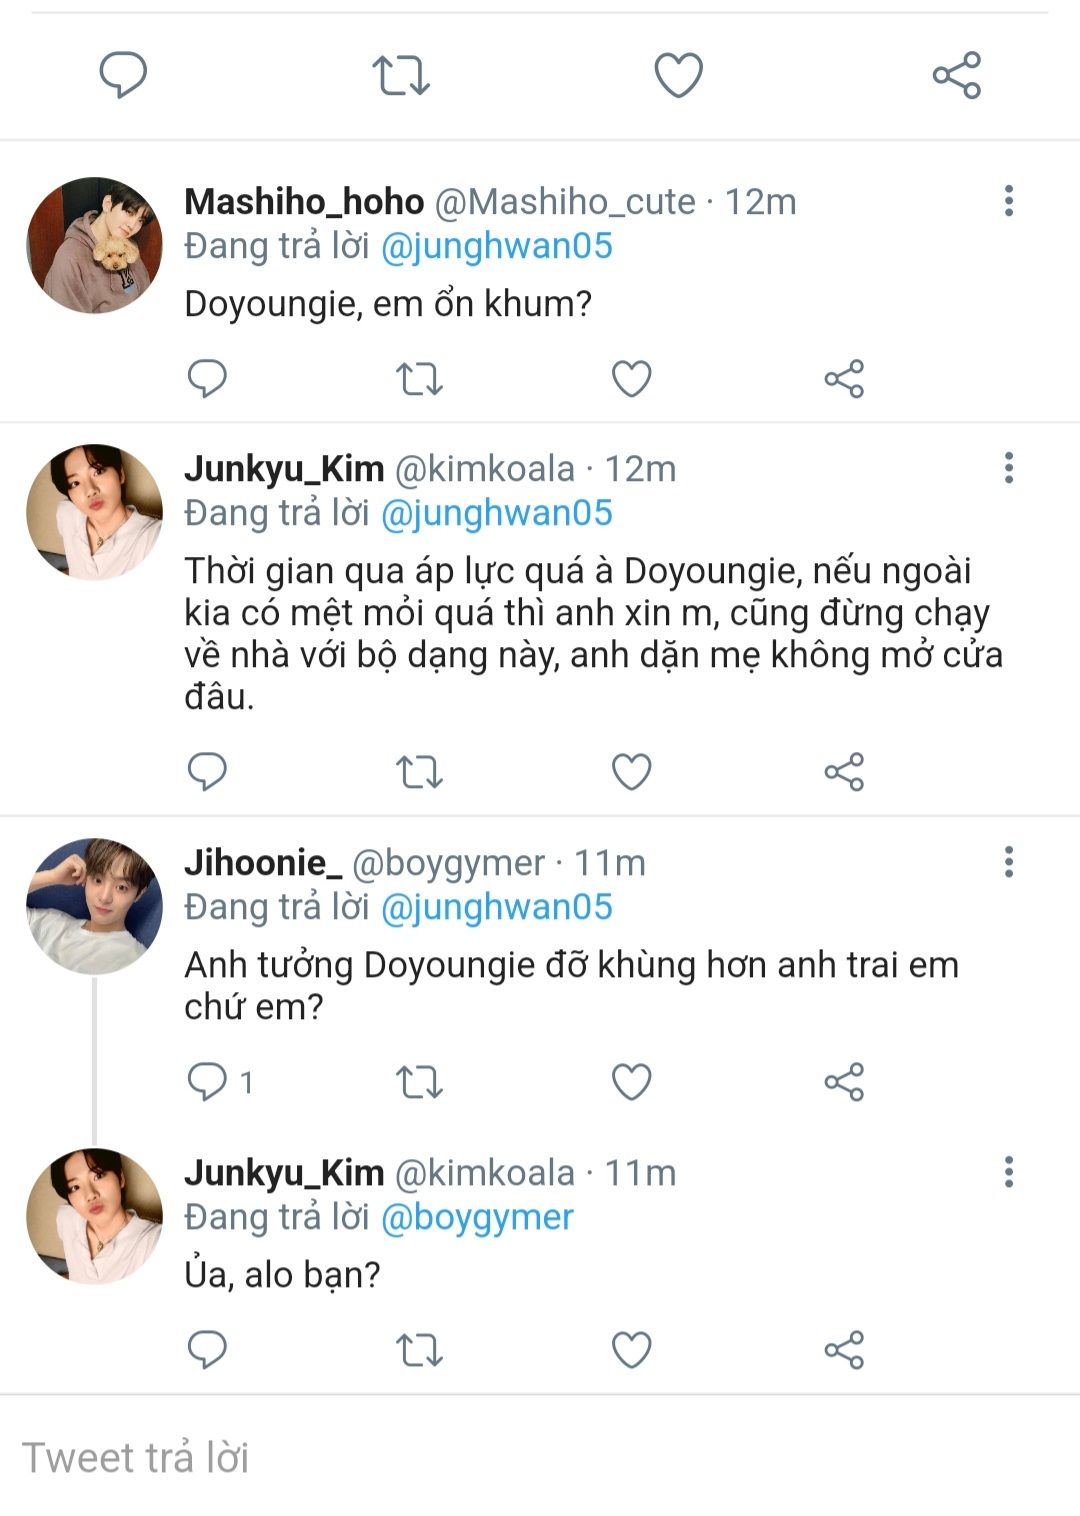Open the @boygymer mention link
This screenshot has width=1080, height=1516.
[477, 1217]
